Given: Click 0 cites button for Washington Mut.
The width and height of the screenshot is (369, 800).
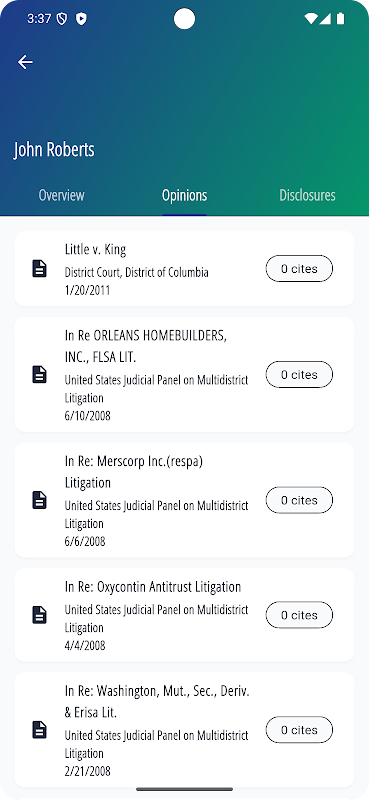Looking at the screenshot, I should (x=299, y=730).
